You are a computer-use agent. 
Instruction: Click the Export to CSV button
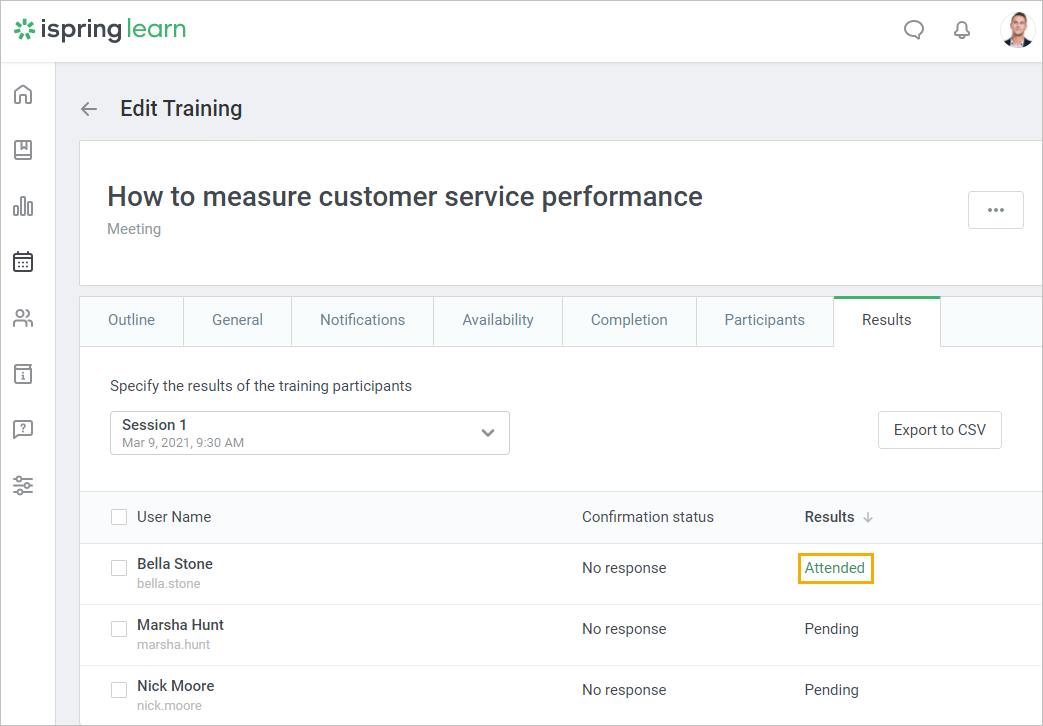939,430
